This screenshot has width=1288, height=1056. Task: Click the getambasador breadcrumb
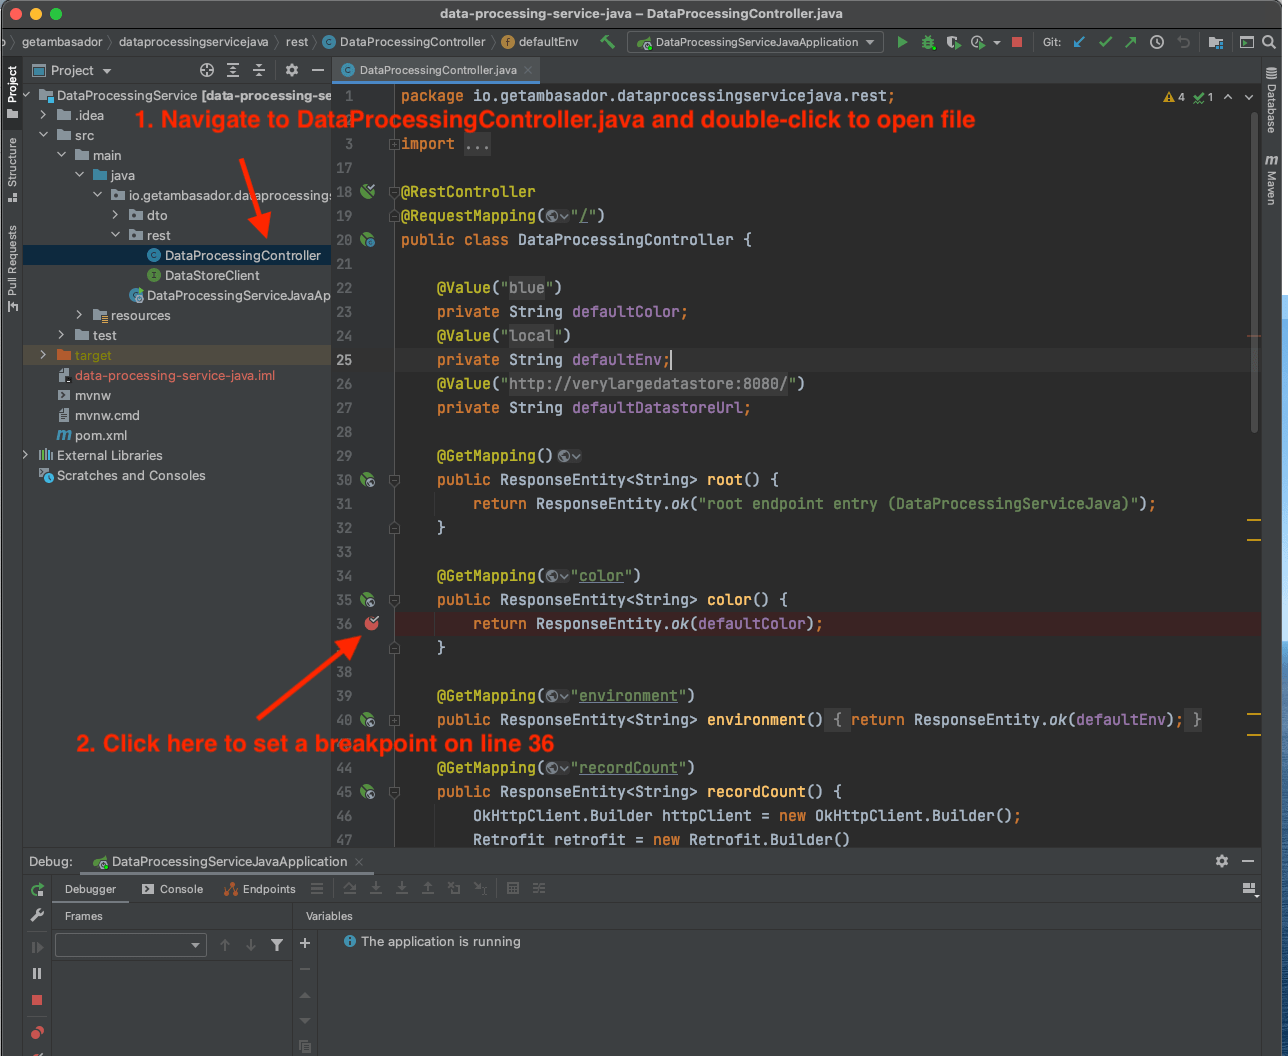pyautogui.click(x=62, y=42)
